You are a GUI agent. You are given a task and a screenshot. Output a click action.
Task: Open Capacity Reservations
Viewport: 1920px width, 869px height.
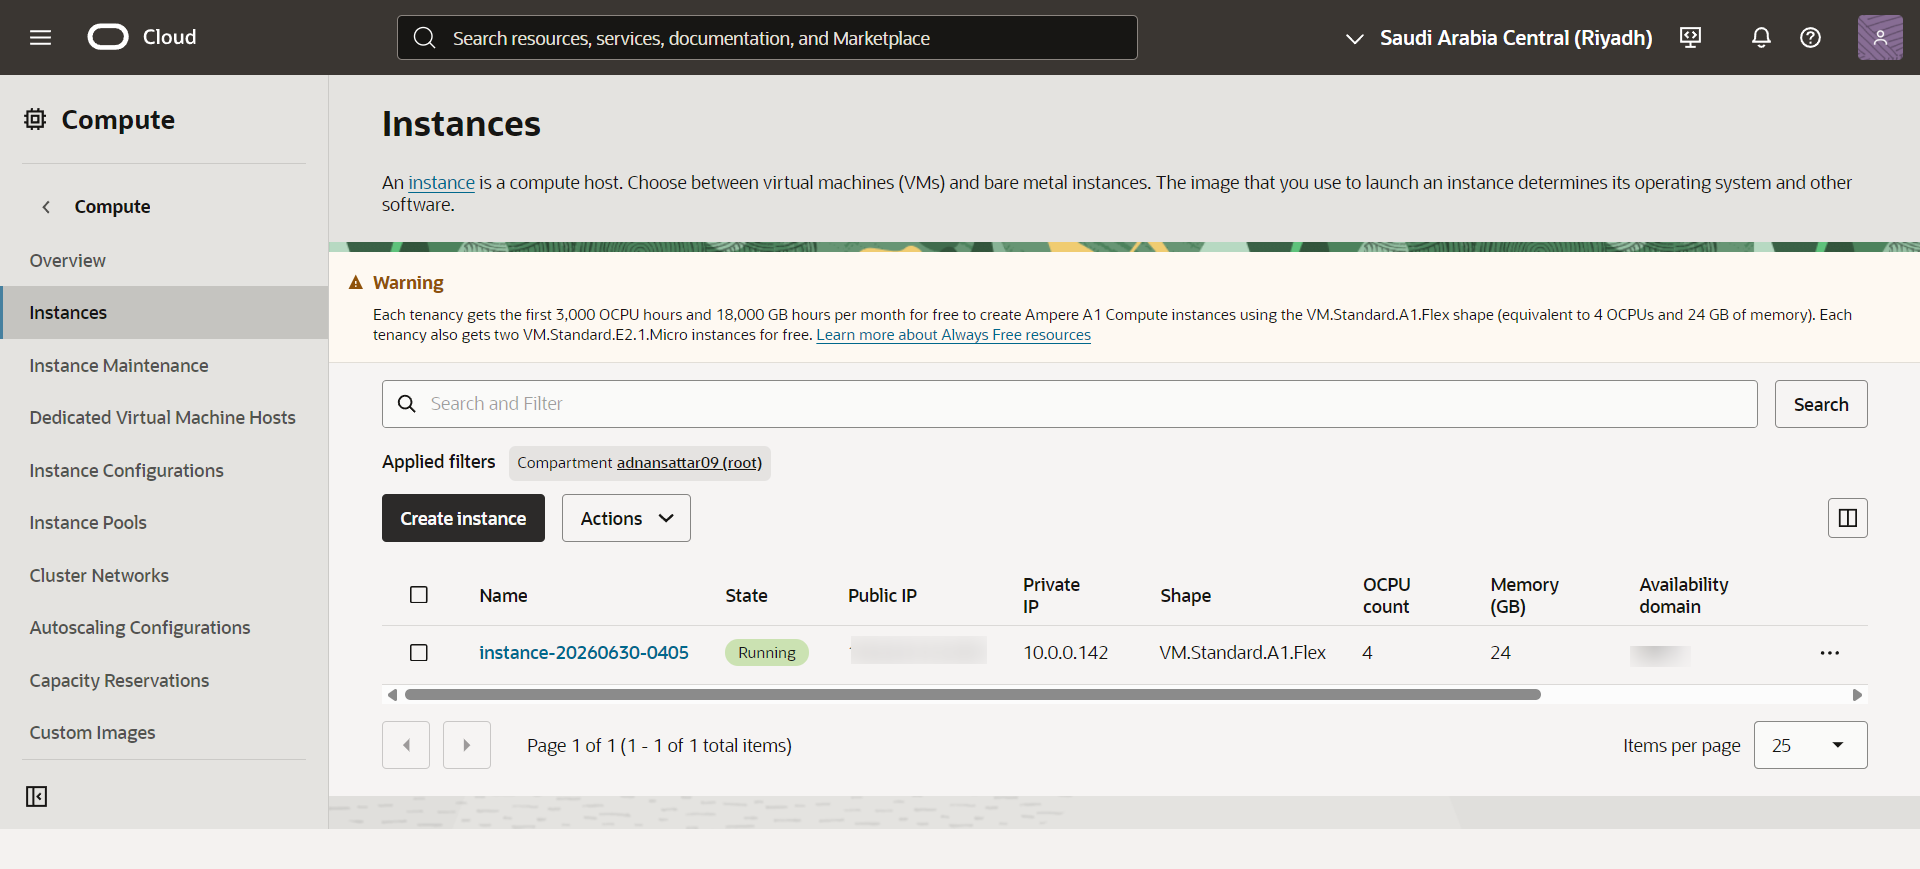119,680
